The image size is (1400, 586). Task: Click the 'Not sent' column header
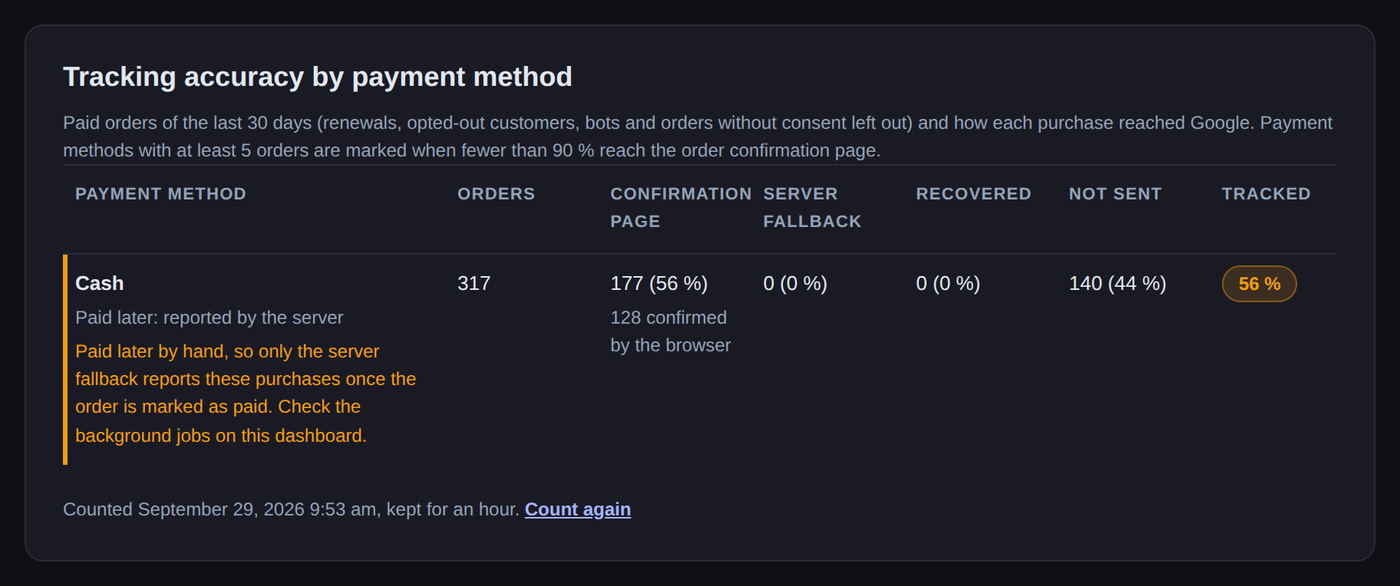(1115, 194)
